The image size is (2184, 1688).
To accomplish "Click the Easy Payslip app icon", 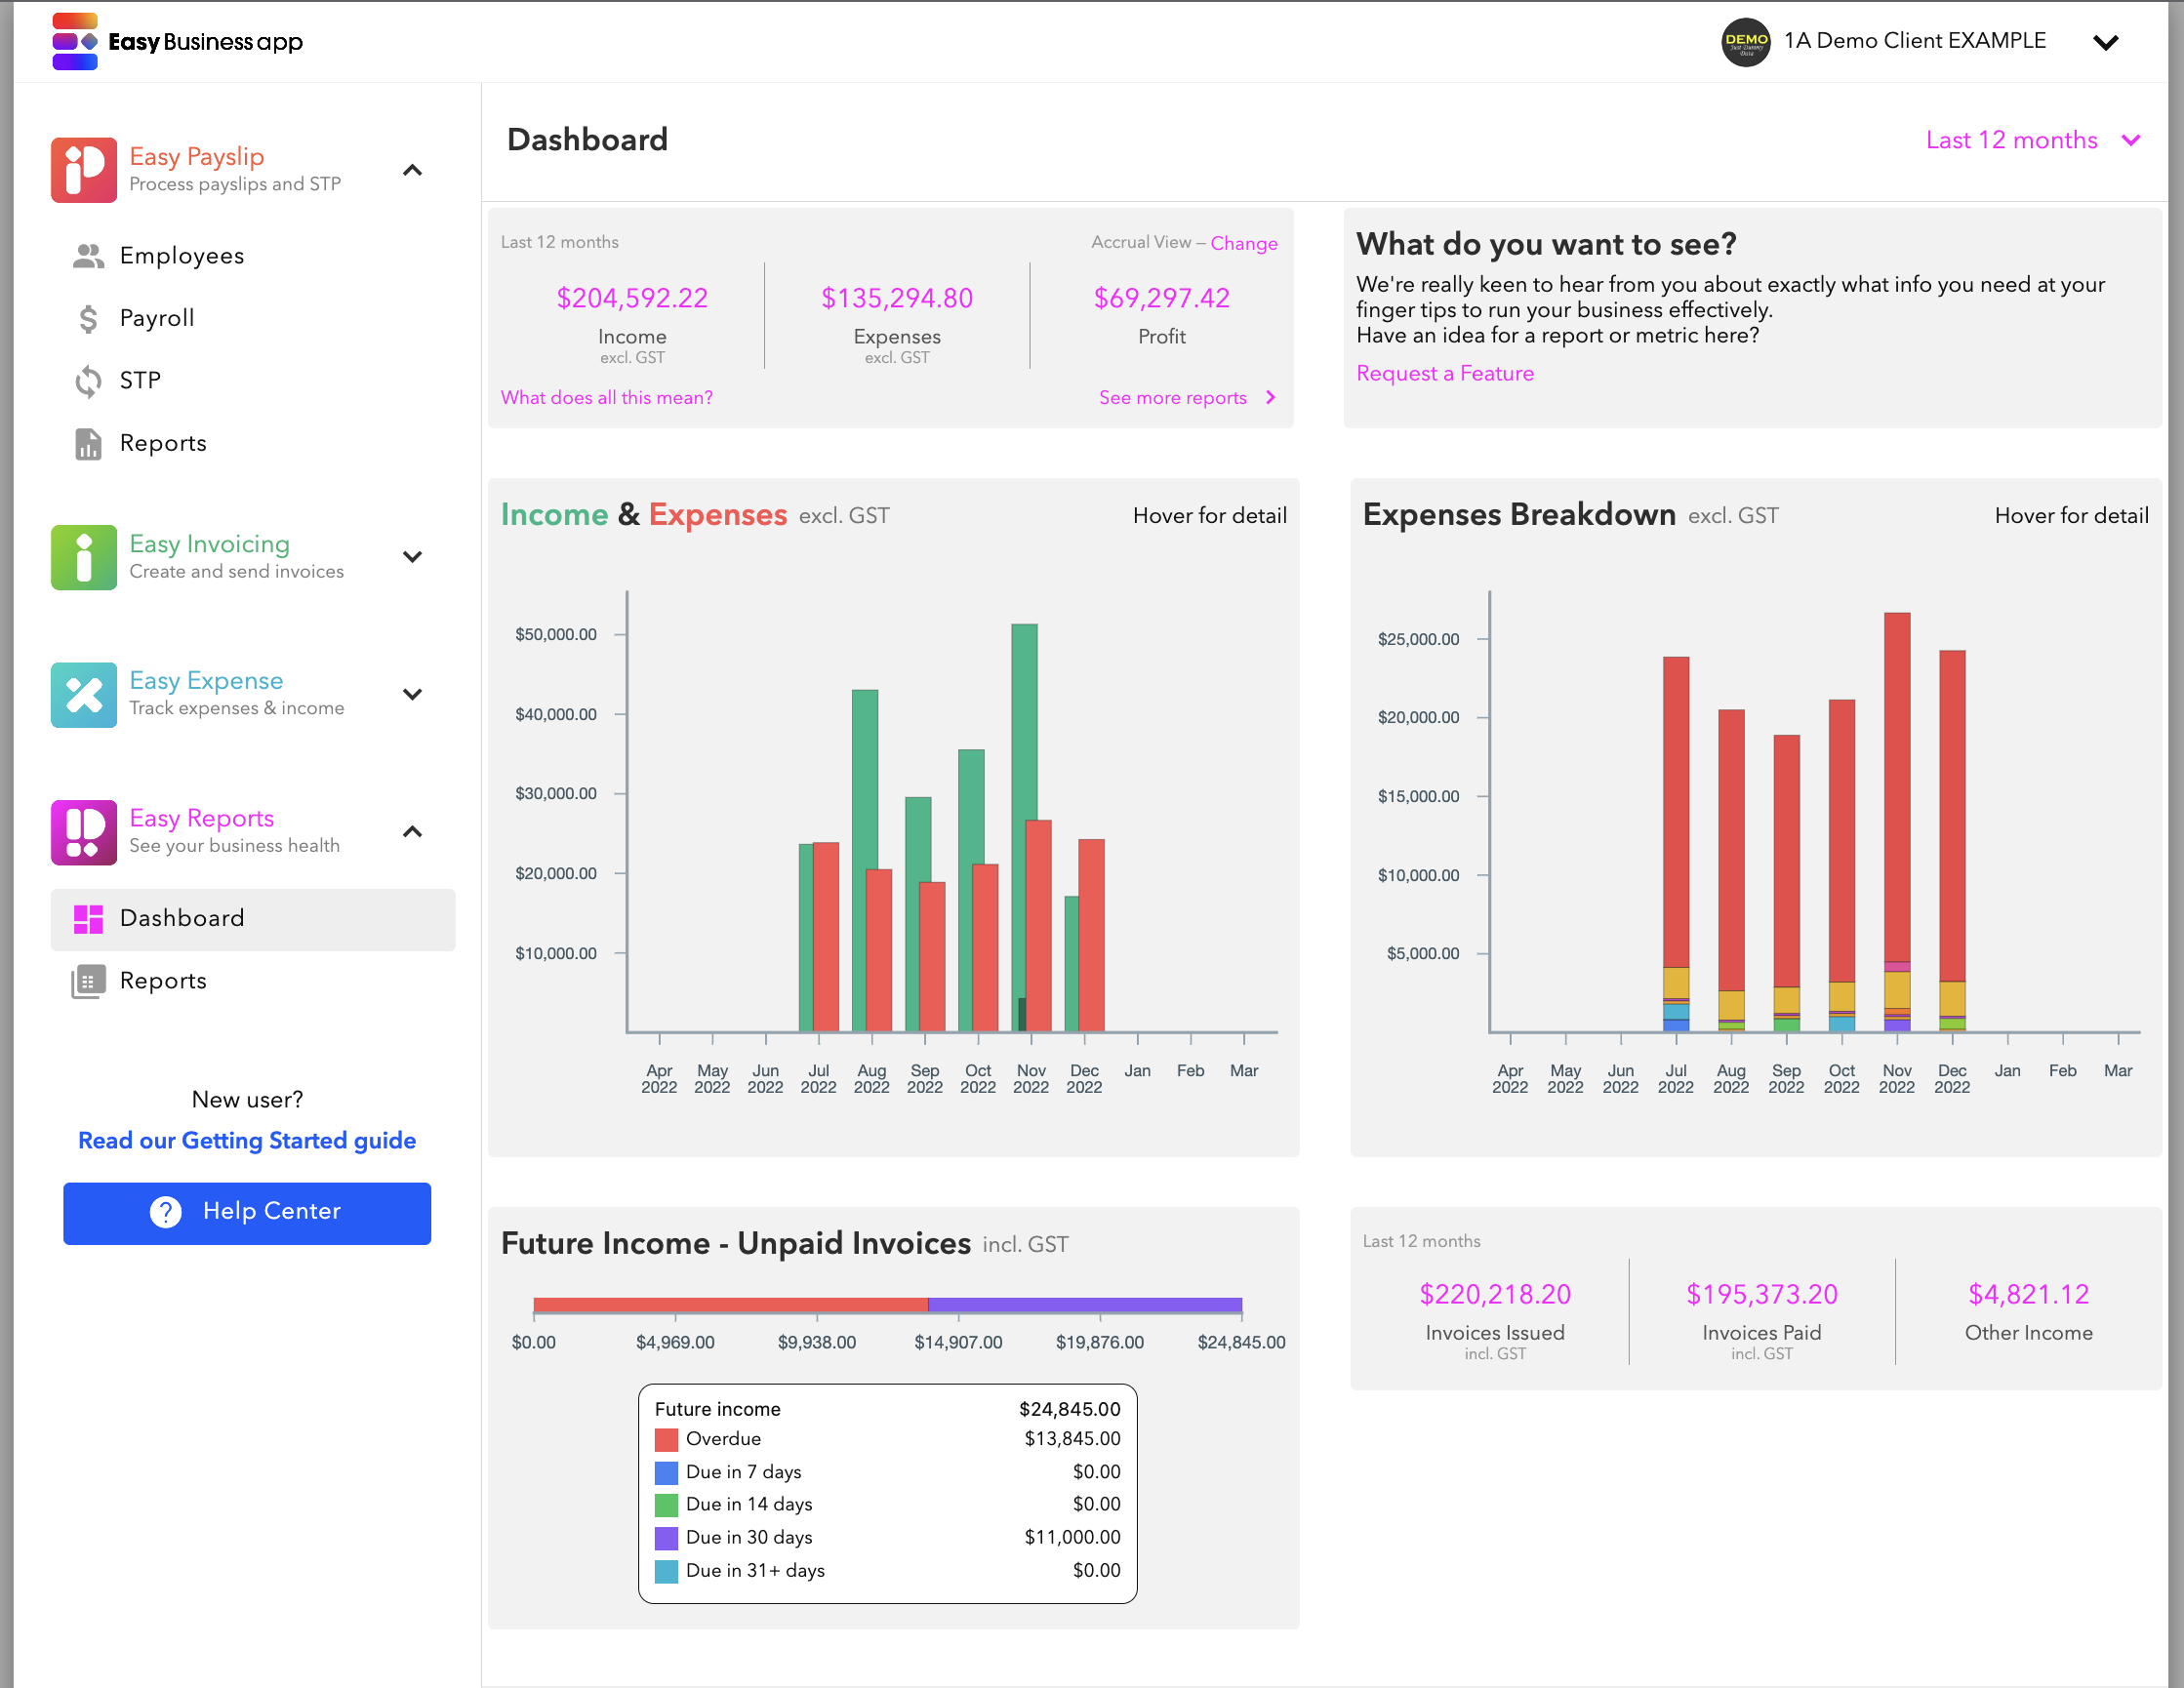I will tap(84, 170).
